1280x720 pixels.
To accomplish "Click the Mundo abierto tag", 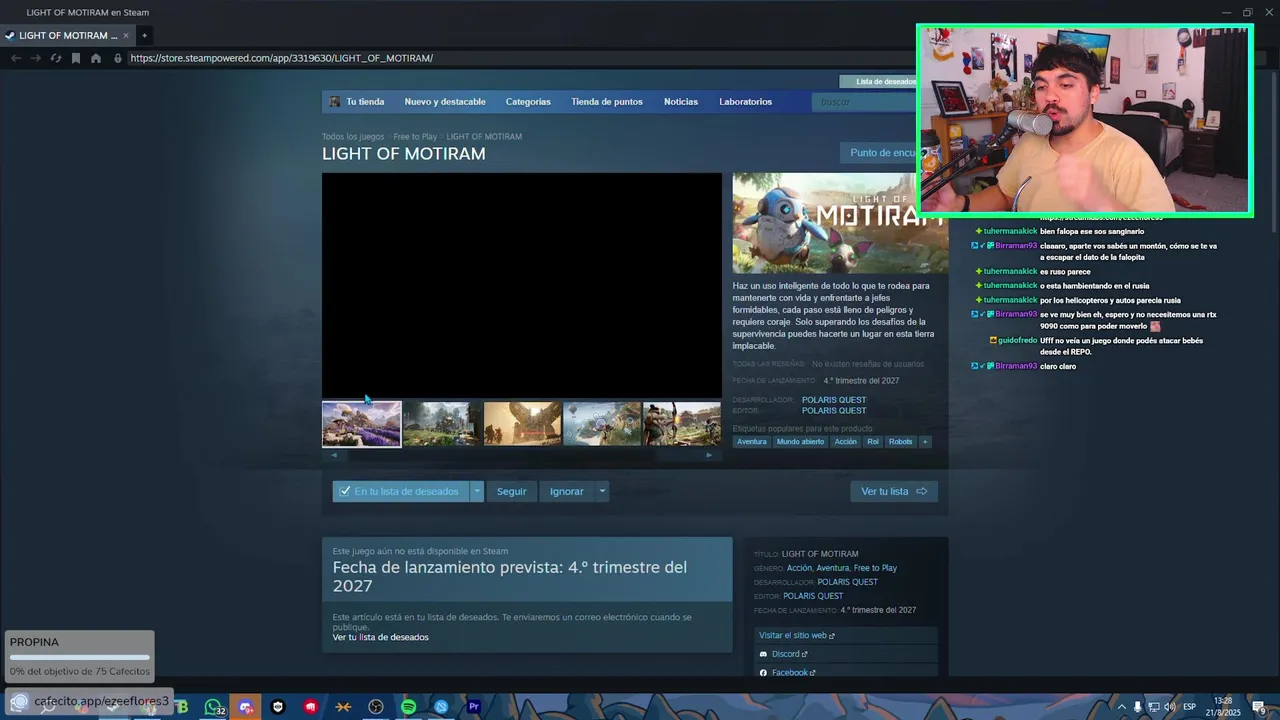I will 800,442.
